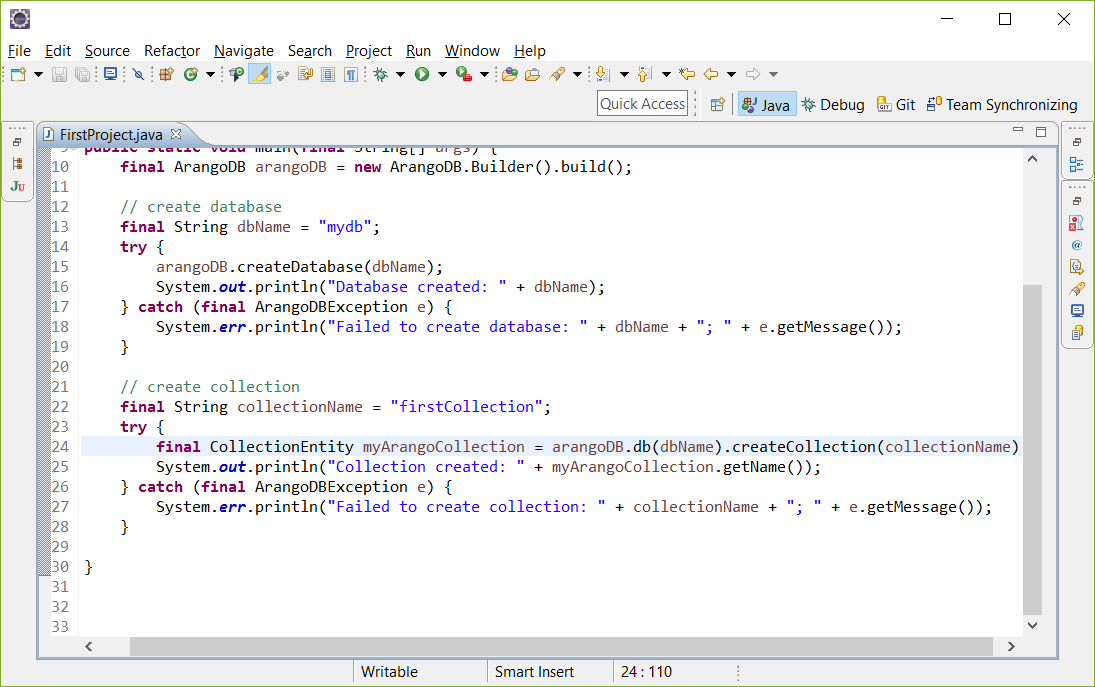Image resolution: width=1095 pixels, height=687 pixels.
Task: Click the New Java Package icon
Action: [x=166, y=74]
